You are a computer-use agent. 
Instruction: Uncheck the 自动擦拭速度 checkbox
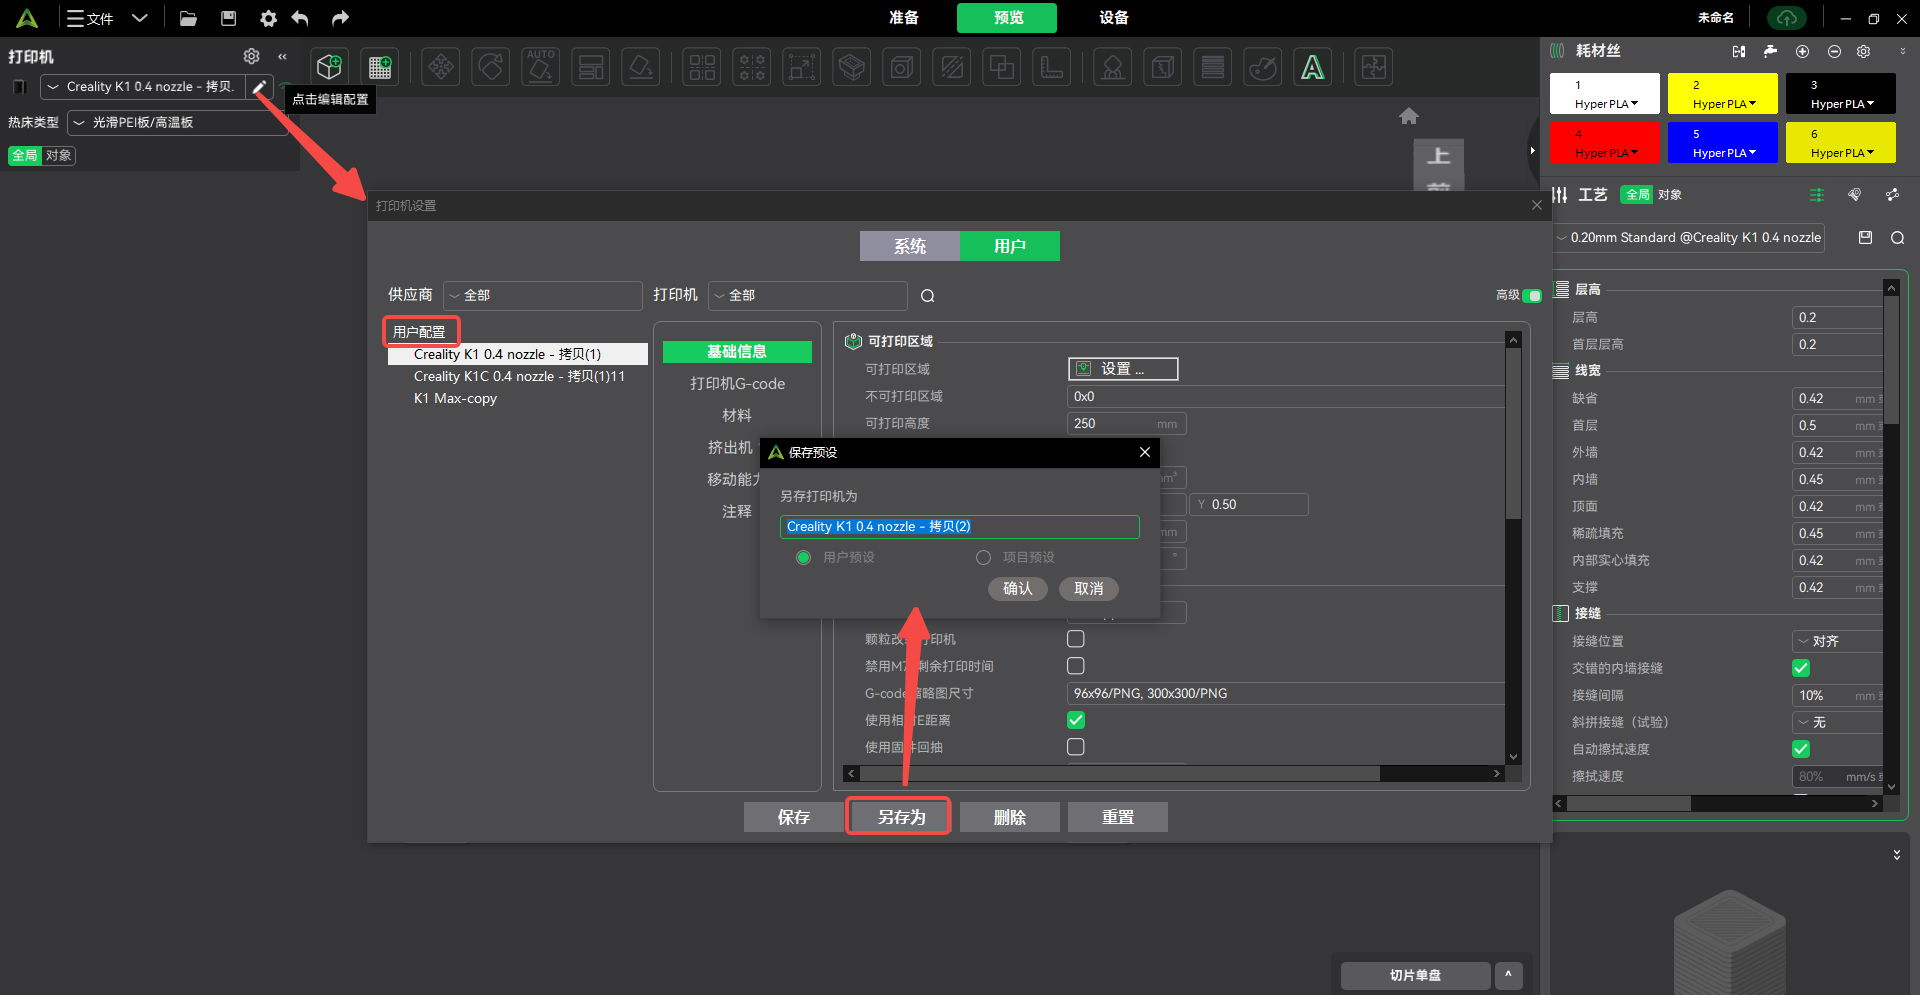1801,748
